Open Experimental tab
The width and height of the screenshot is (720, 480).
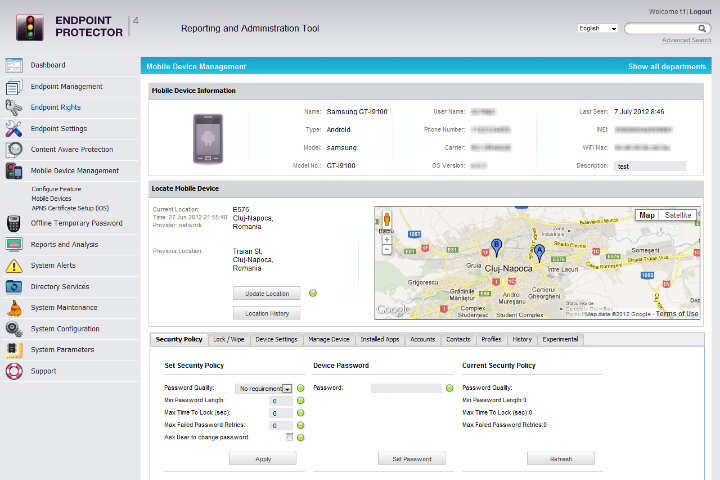tap(560, 339)
